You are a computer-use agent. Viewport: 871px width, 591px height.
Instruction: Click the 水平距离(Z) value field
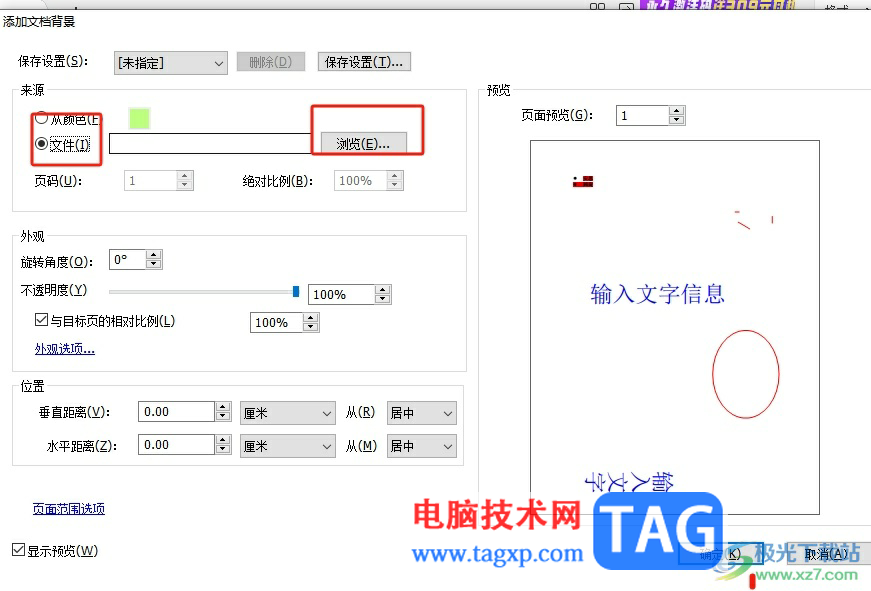[176, 444]
